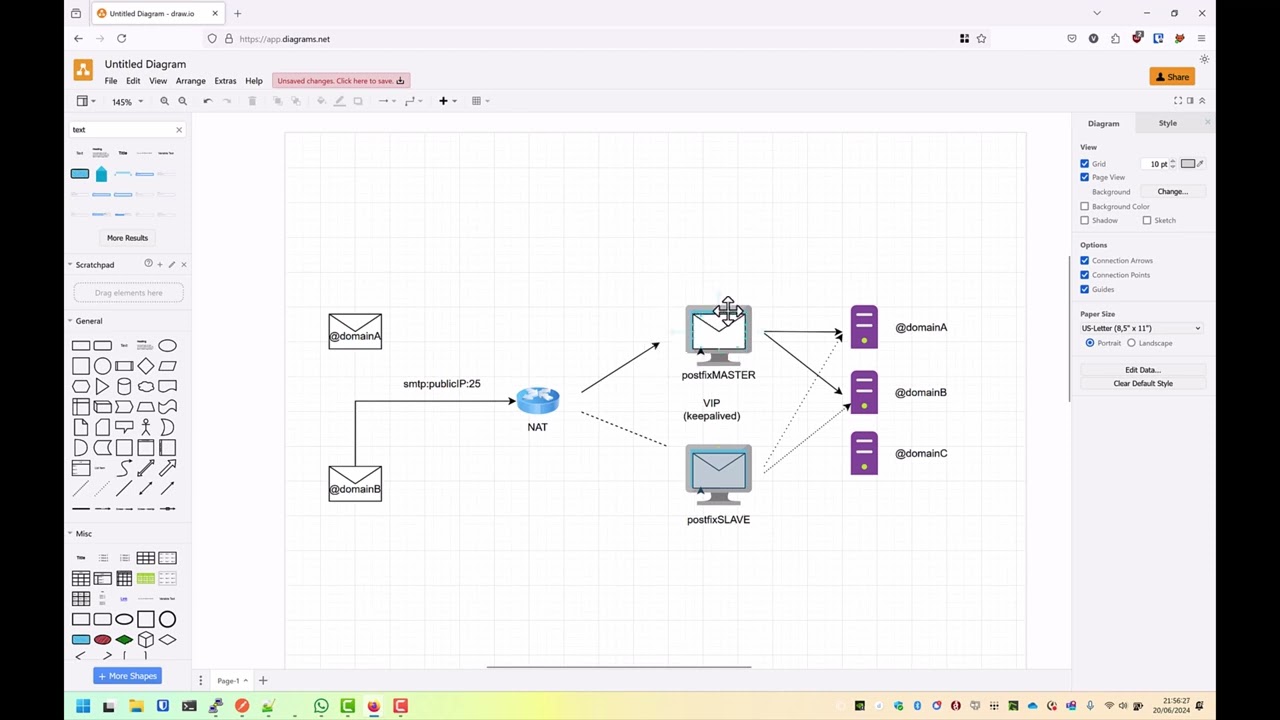This screenshot has height=720, width=1280.
Task: Enable the Shadow checkbox
Action: (x=1084, y=220)
